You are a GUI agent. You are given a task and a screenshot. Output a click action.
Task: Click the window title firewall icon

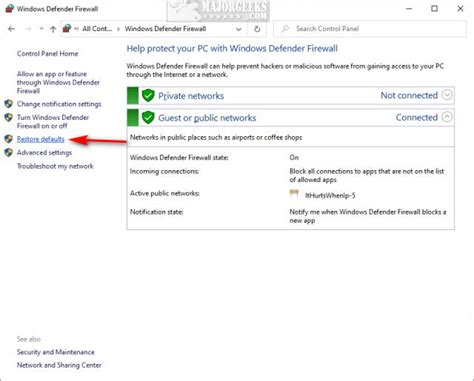[10, 9]
